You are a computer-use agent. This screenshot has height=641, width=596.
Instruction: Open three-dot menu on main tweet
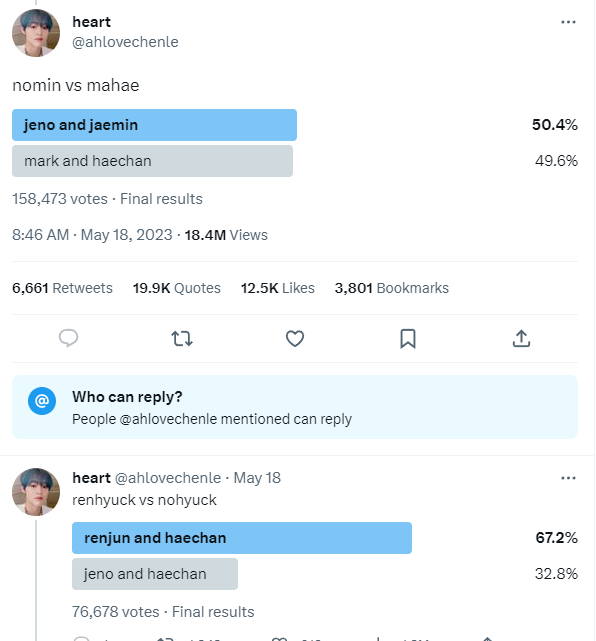(568, 22)
